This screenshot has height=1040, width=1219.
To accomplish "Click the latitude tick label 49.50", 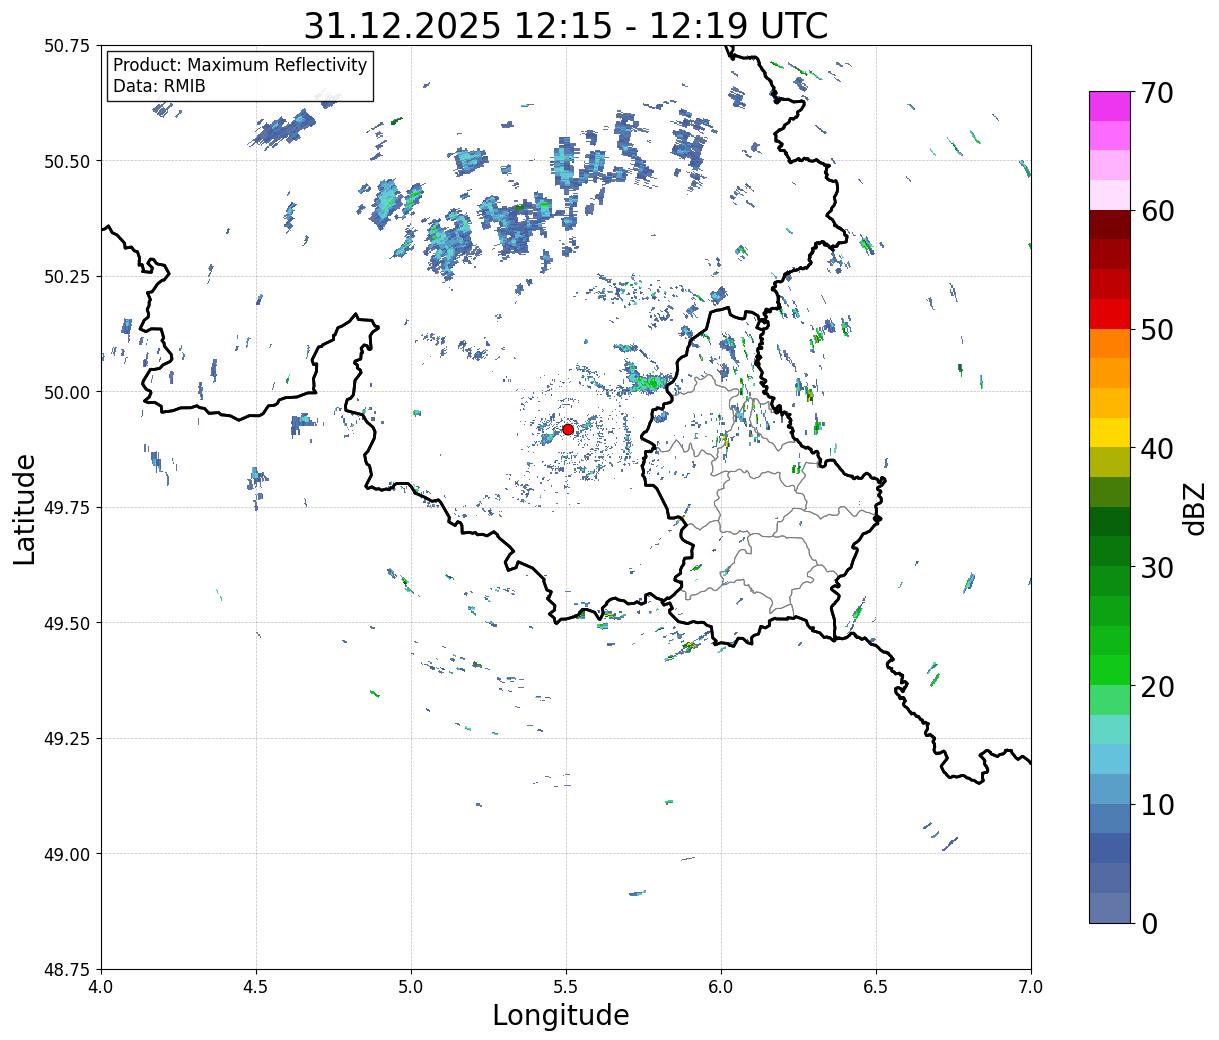I will click(x=67, y=623).
